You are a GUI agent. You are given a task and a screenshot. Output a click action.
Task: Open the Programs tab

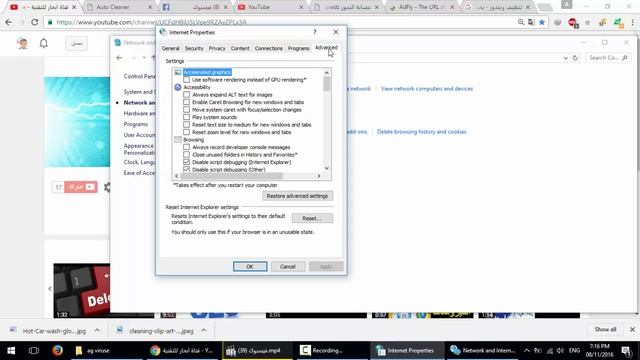click(298, 48)
